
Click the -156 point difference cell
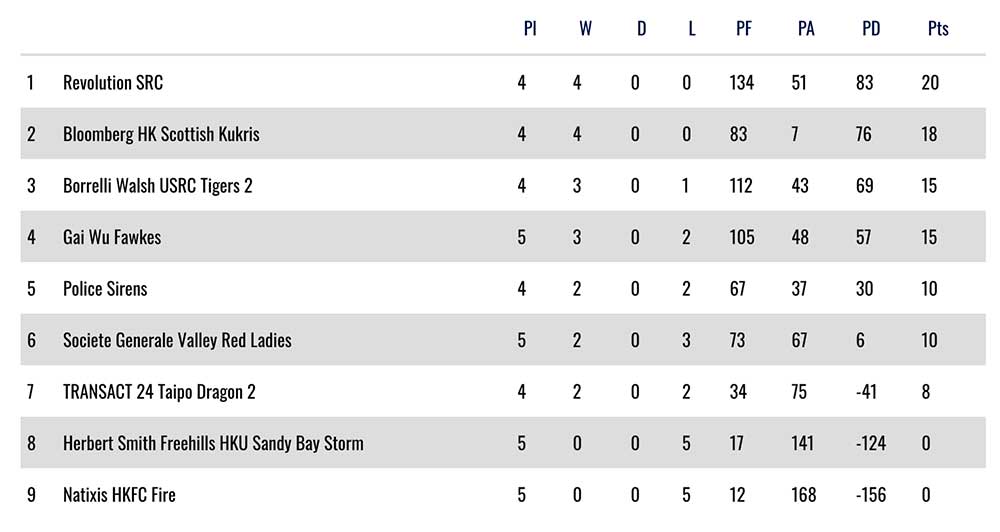[x=869, y=495]
